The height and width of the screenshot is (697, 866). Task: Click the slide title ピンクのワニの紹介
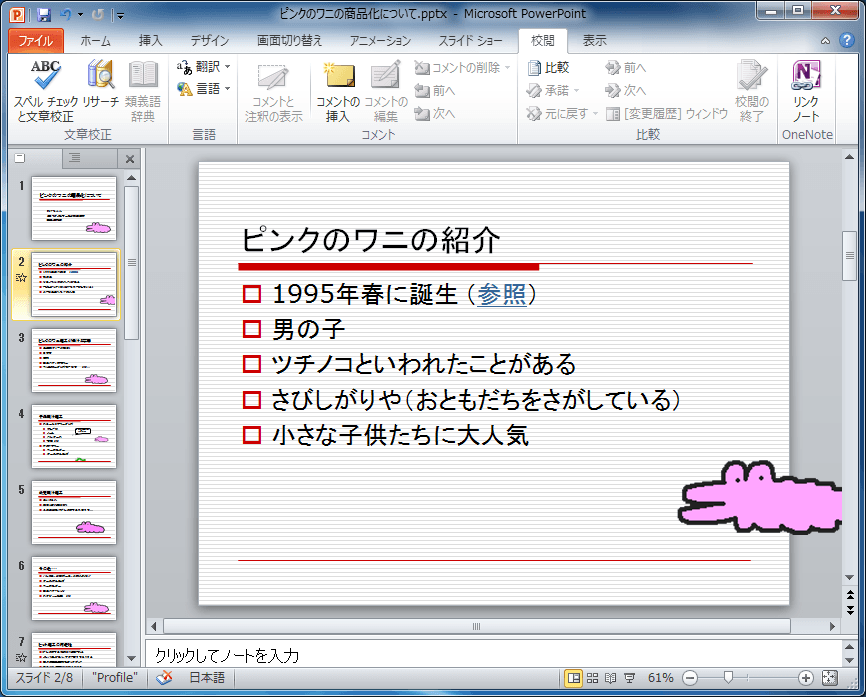(x=371, y=240)
